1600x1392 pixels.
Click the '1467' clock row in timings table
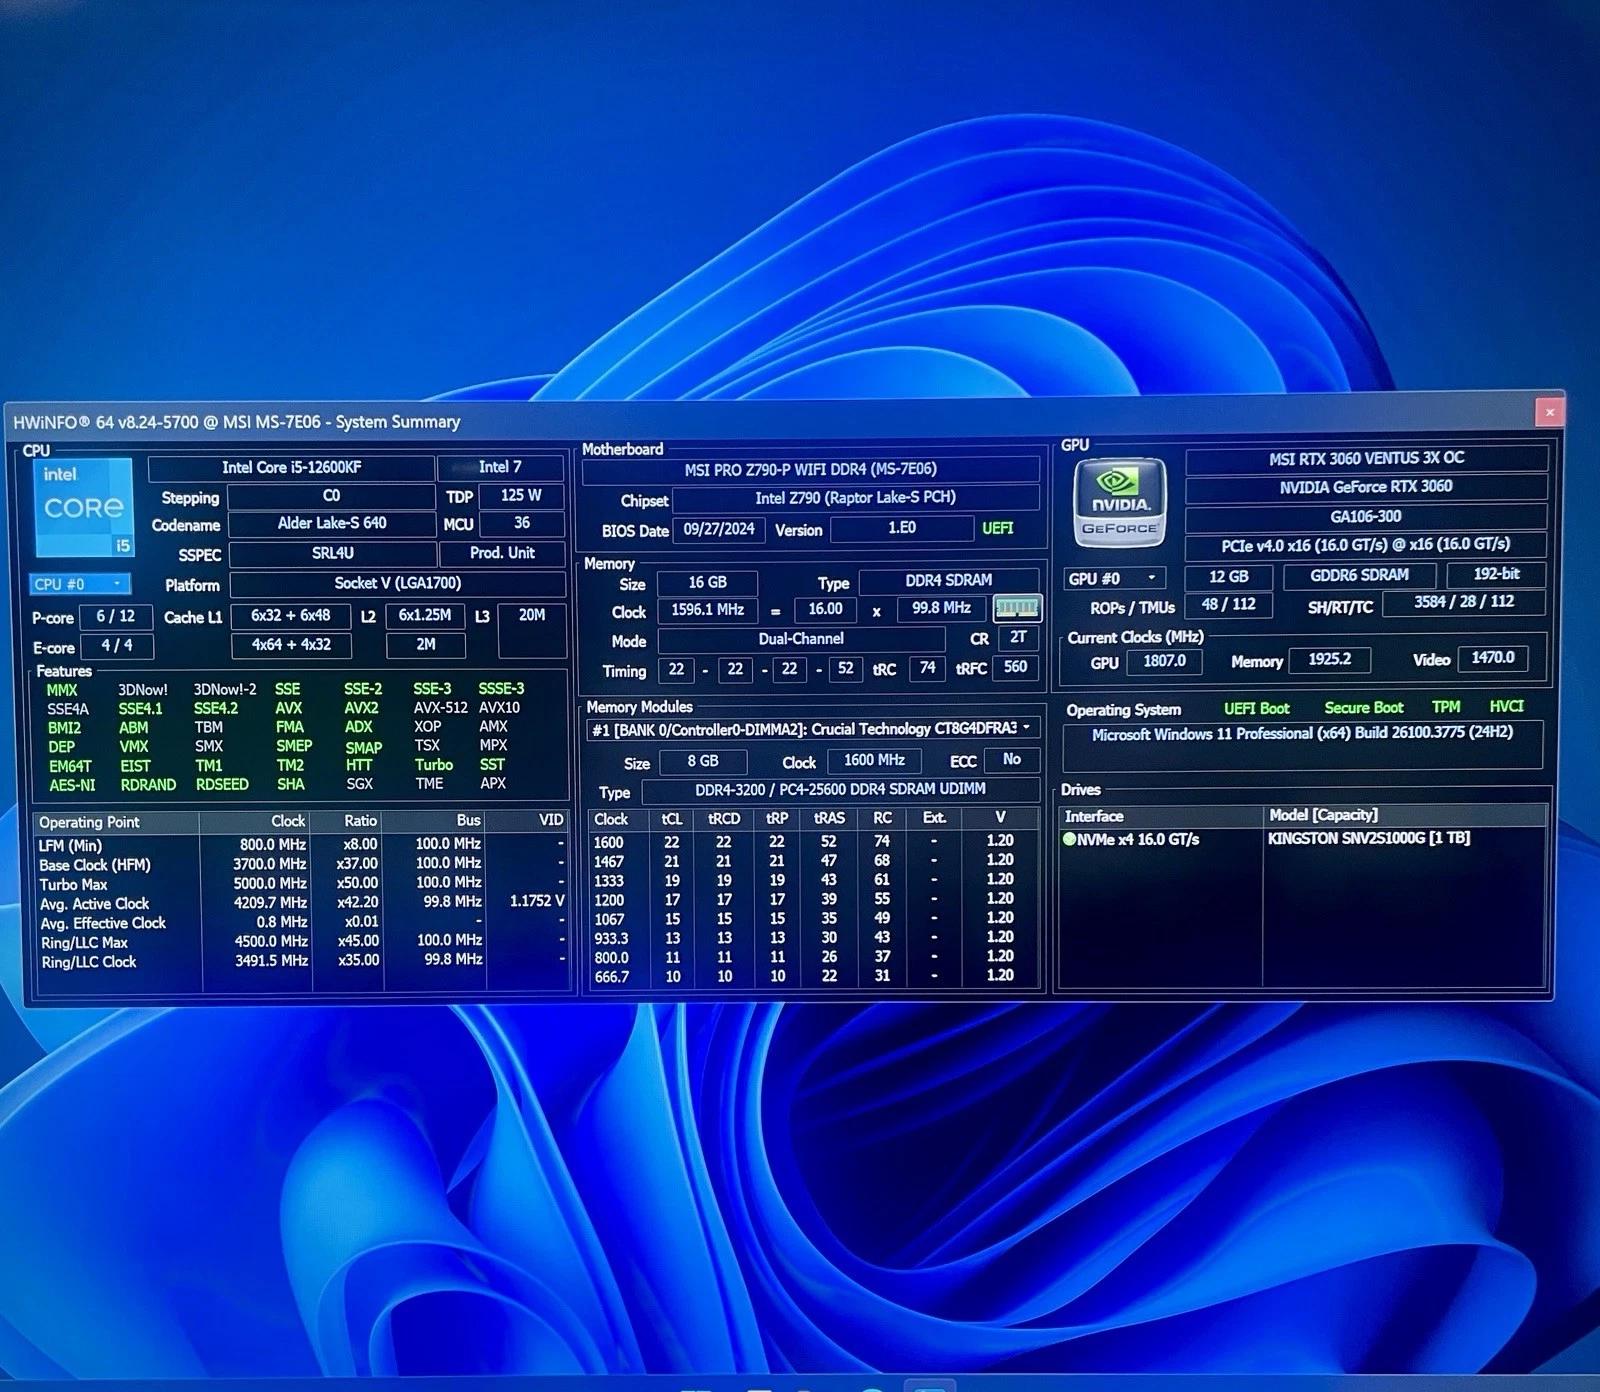[812, 861]
